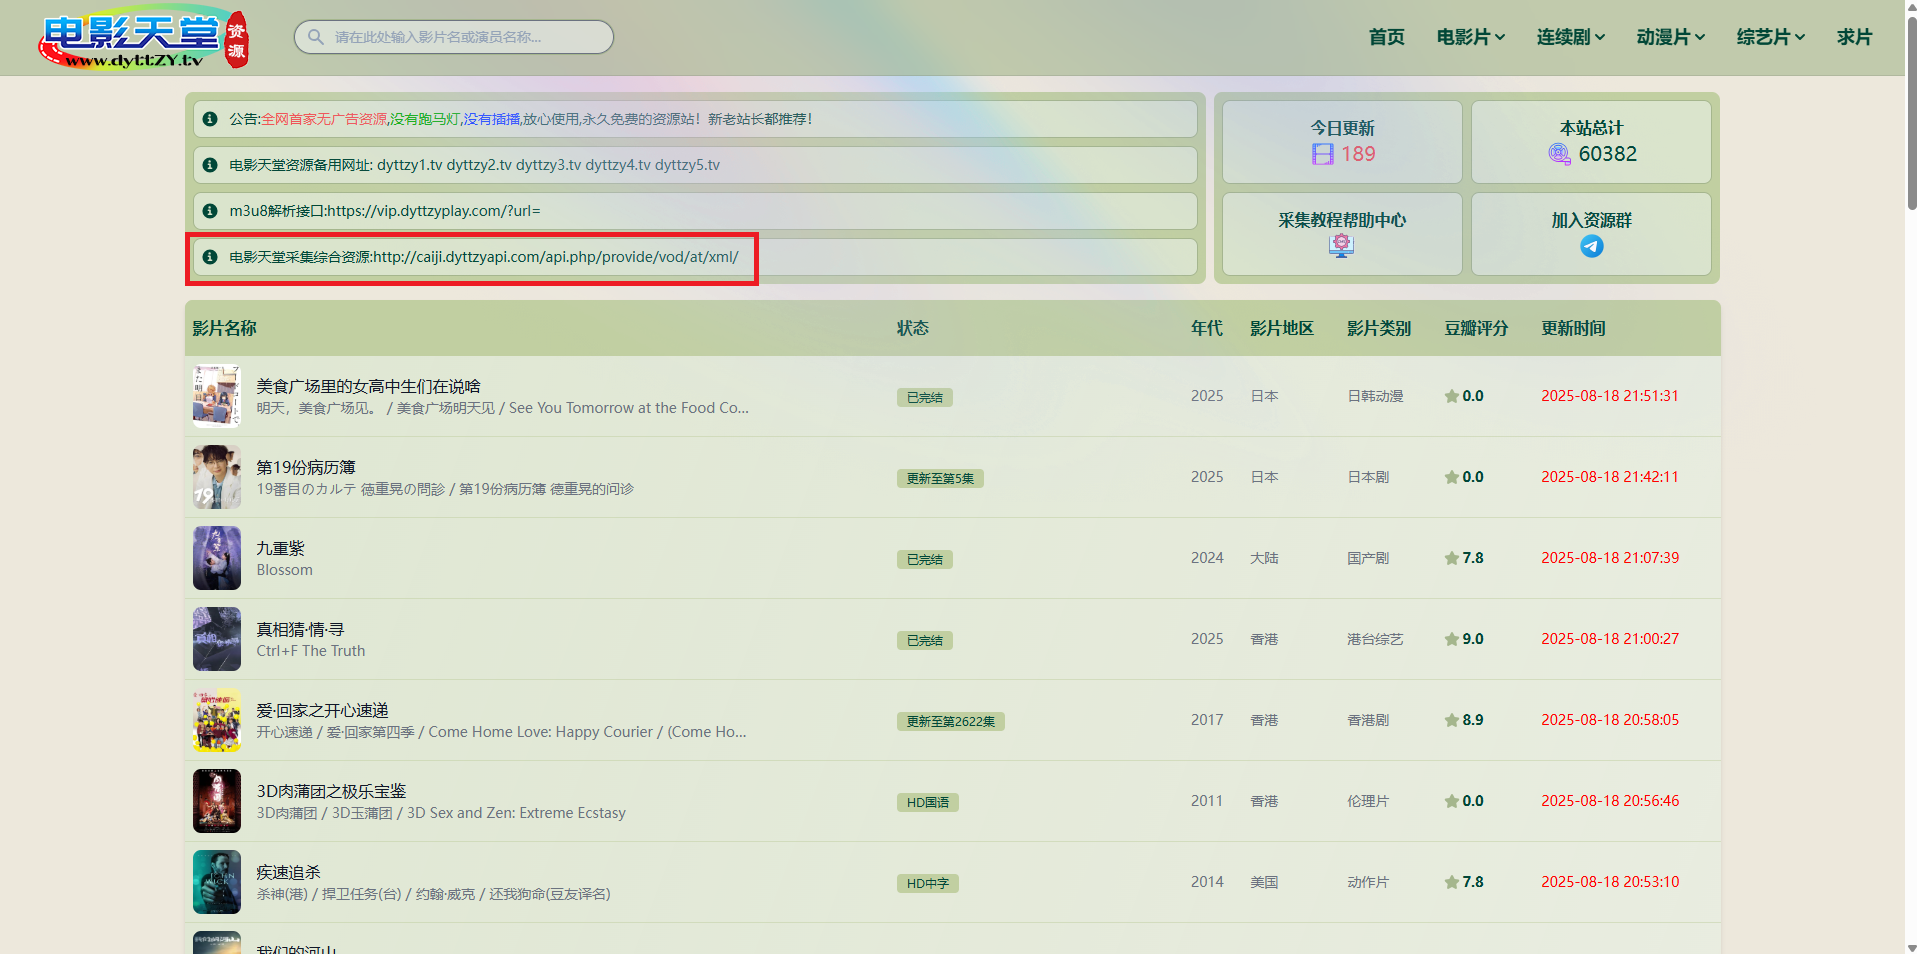Screen dimensions: 1917x954
Task: Click the monitor icon under 采集教程帮助中心
Action: click(1342, 246)
